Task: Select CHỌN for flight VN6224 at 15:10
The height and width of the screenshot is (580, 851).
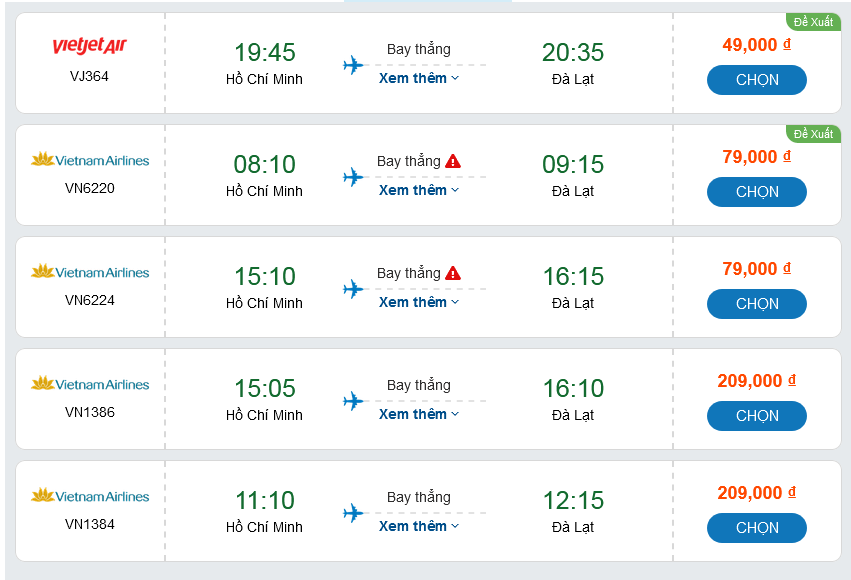Action: click(756, 304)
